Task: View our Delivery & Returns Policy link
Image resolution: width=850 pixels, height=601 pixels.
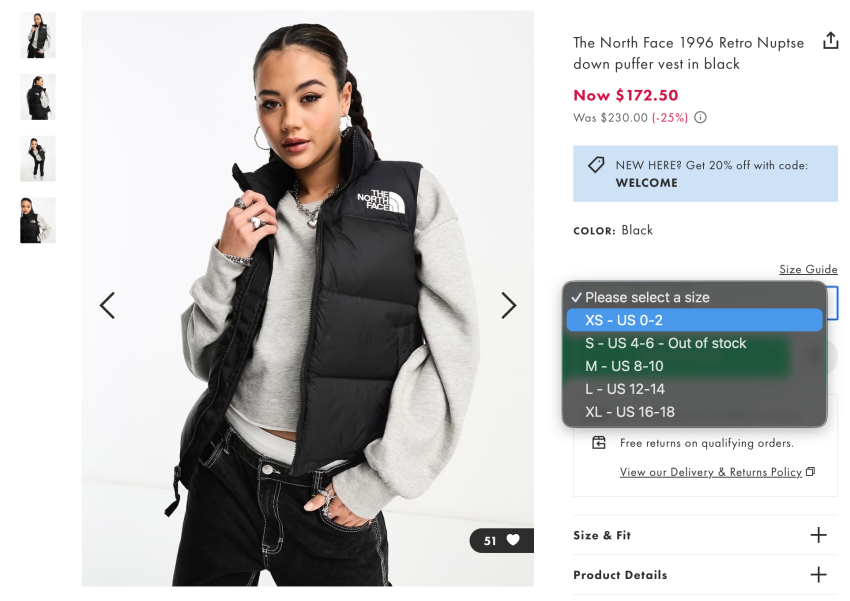Action: pos(711,472)
